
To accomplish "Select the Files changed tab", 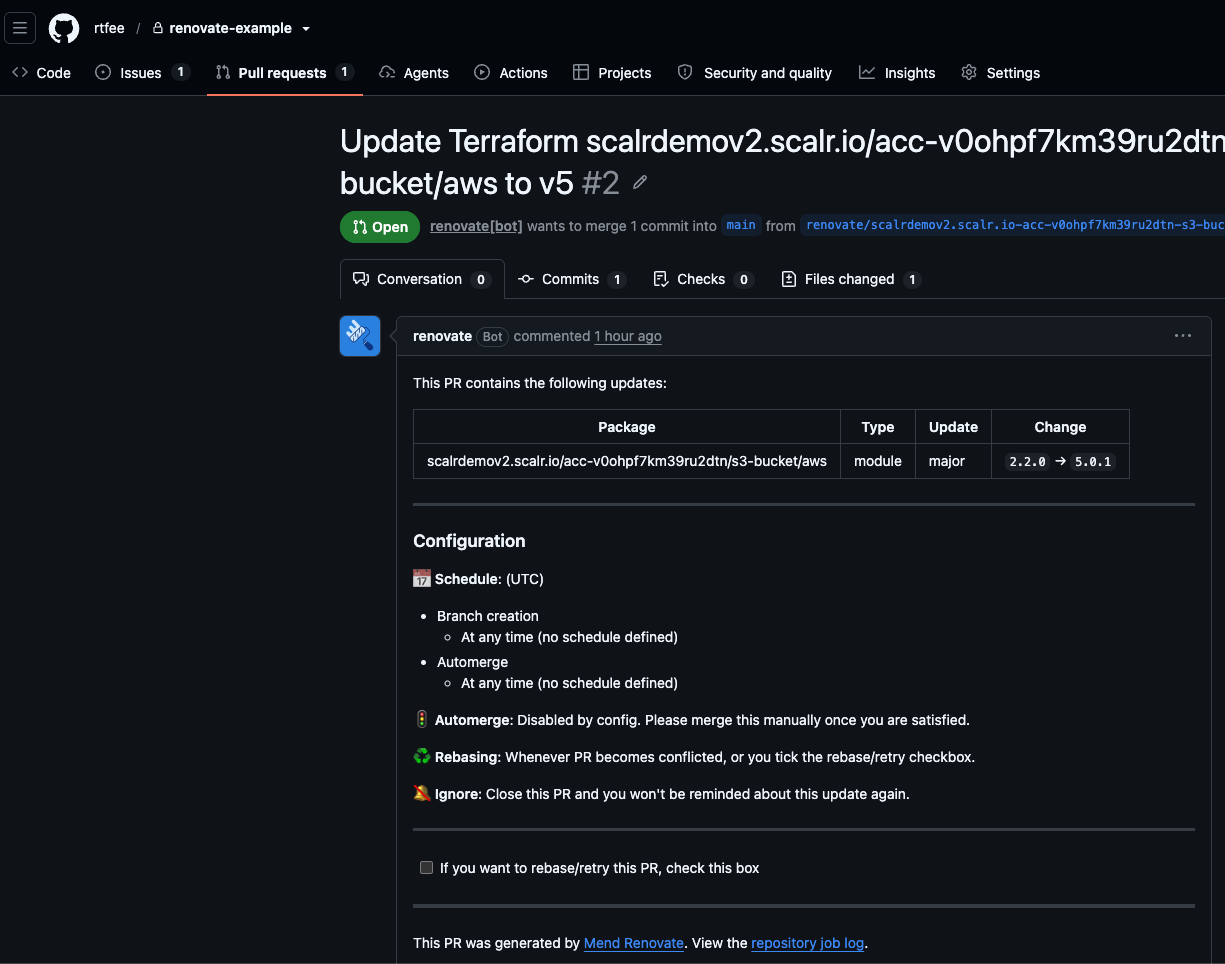I will tap(850, 279).
